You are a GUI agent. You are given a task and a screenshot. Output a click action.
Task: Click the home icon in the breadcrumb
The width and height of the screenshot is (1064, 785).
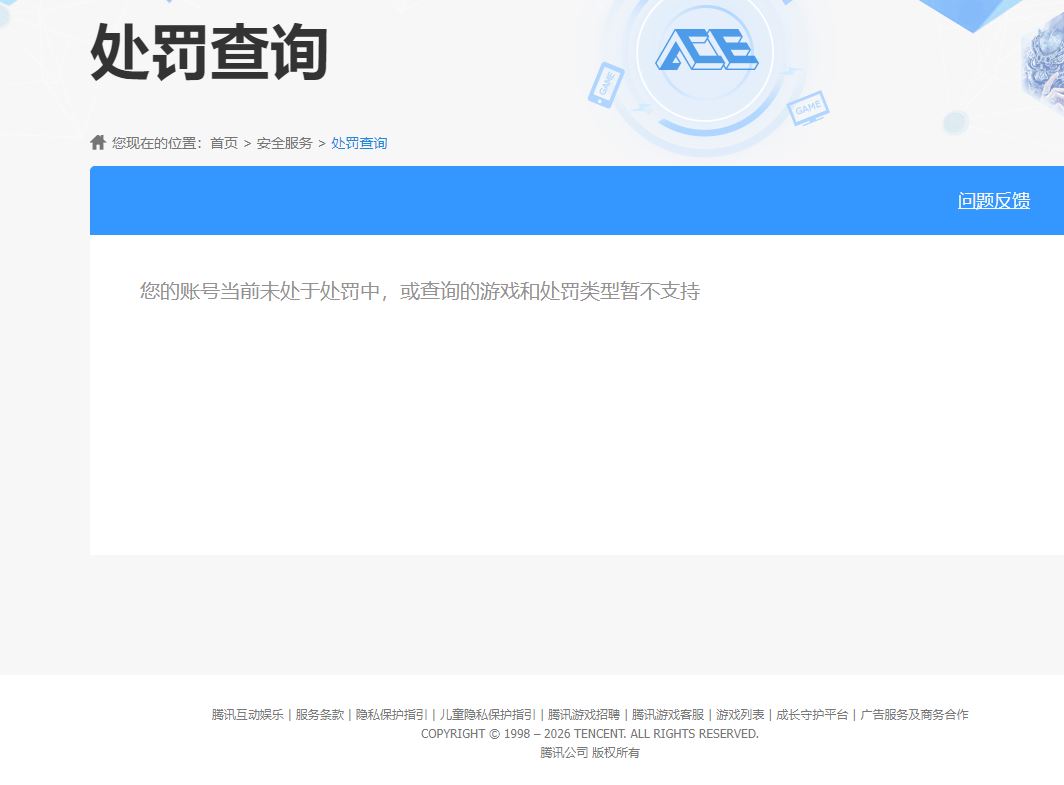pos(97,141)
